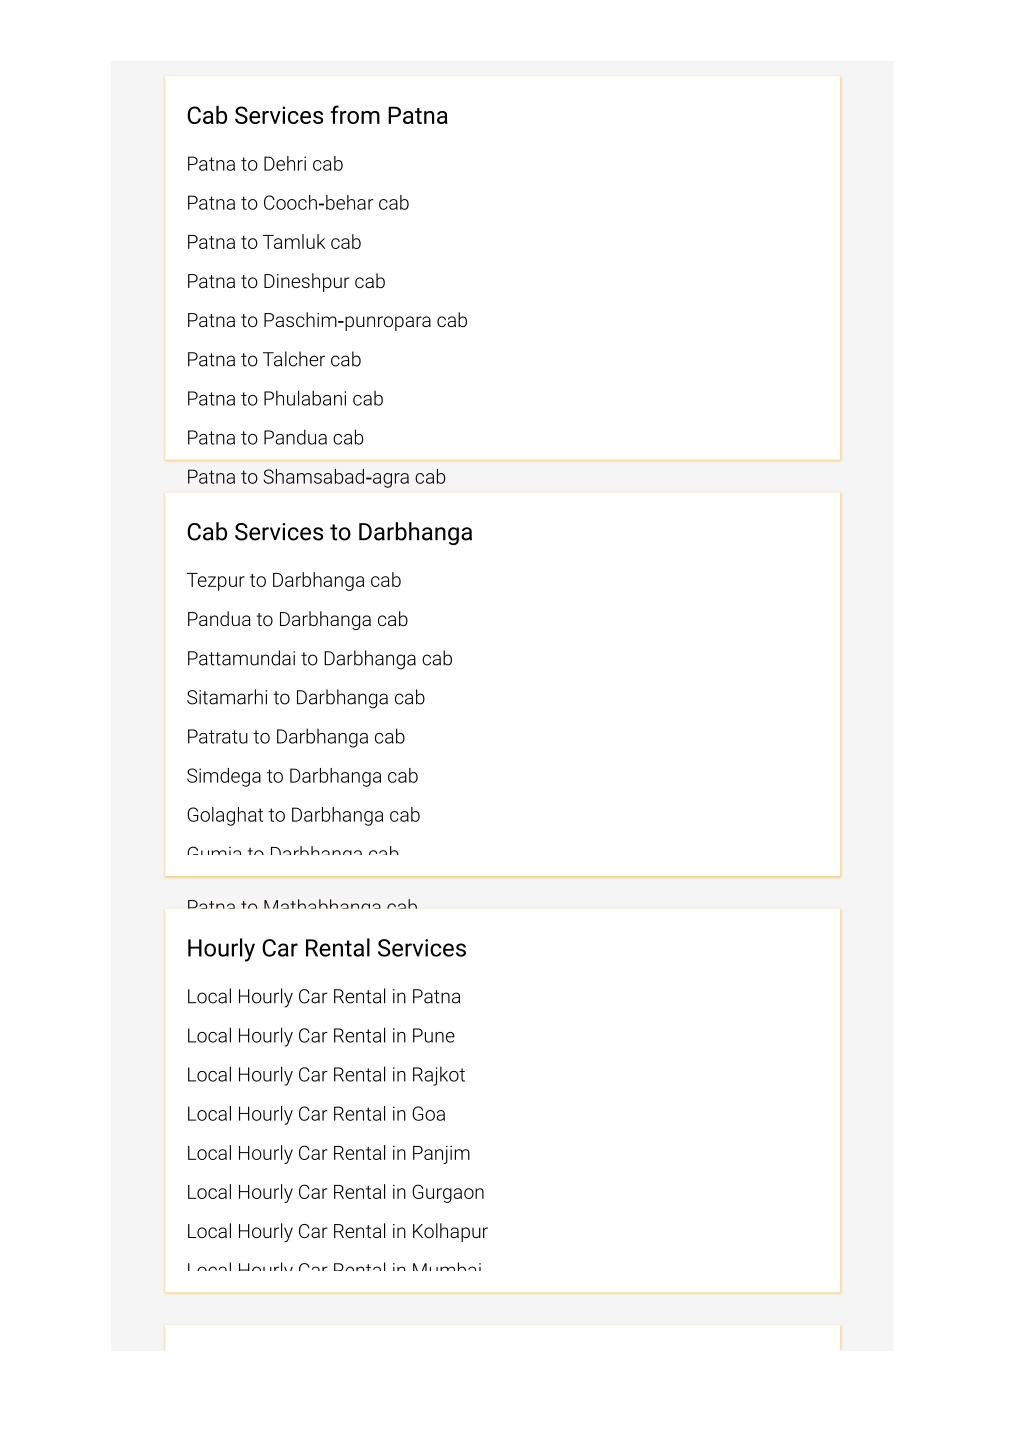The width and height of the screenshot is (1024, 1449).
Task: Select Simdega to Darbhanga cab
Action: [x=302, y=775]
